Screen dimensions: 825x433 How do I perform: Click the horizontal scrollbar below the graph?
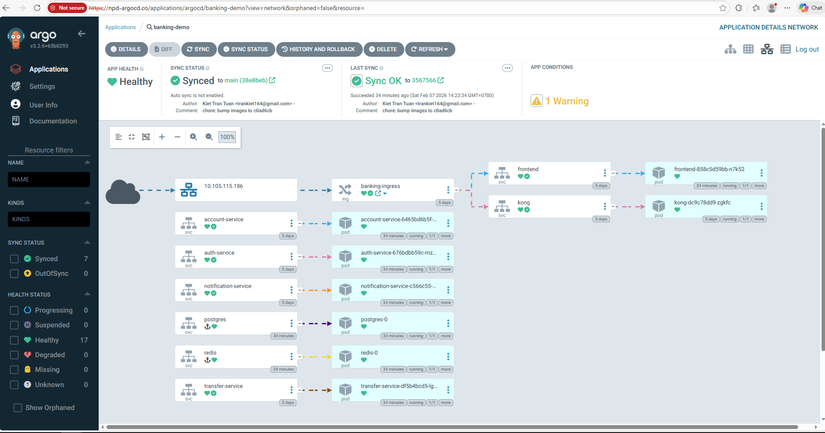452,427
